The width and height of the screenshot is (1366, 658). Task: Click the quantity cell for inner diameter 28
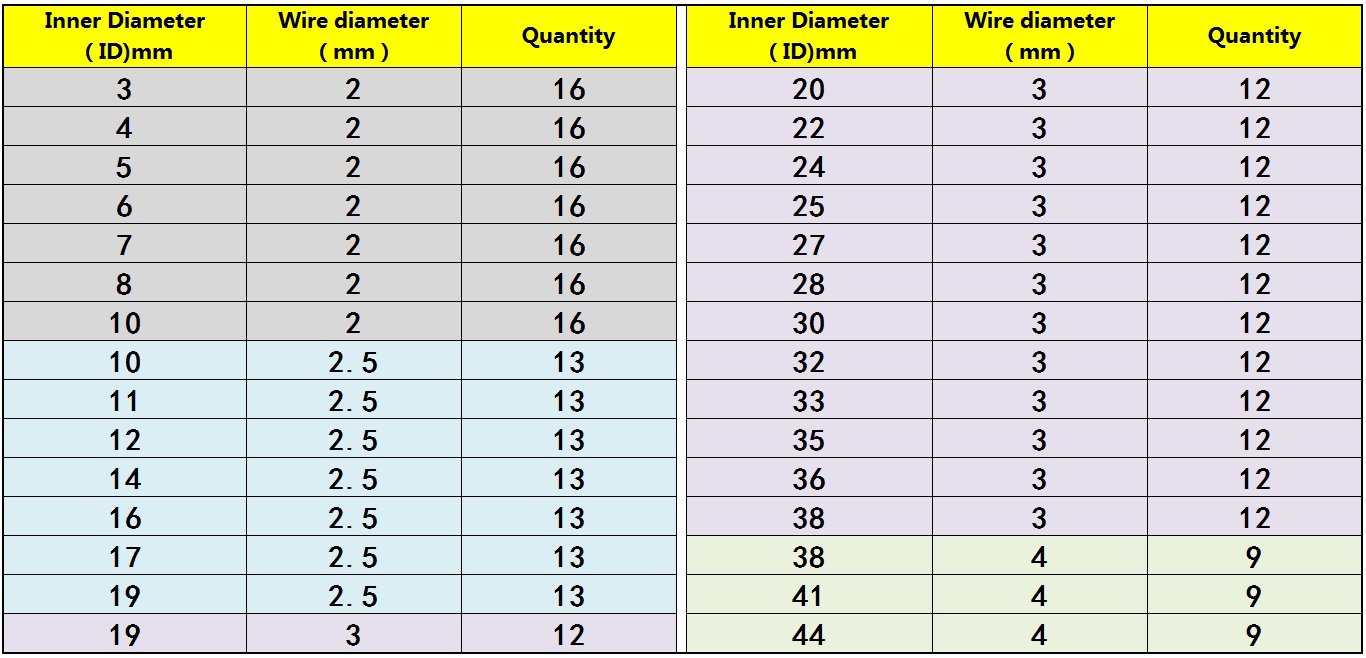[1254, 284]
